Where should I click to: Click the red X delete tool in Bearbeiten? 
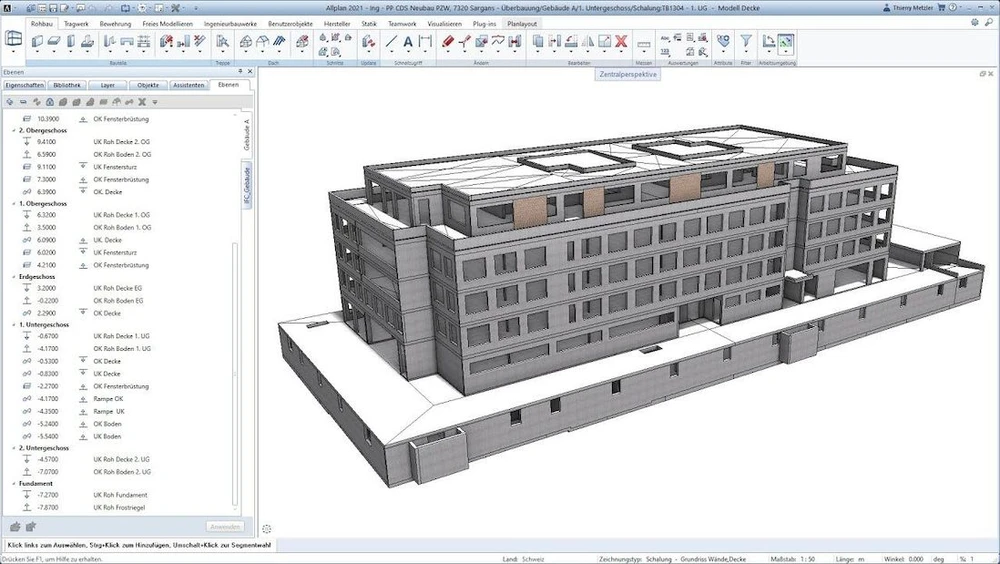click(x=620, y=42)
